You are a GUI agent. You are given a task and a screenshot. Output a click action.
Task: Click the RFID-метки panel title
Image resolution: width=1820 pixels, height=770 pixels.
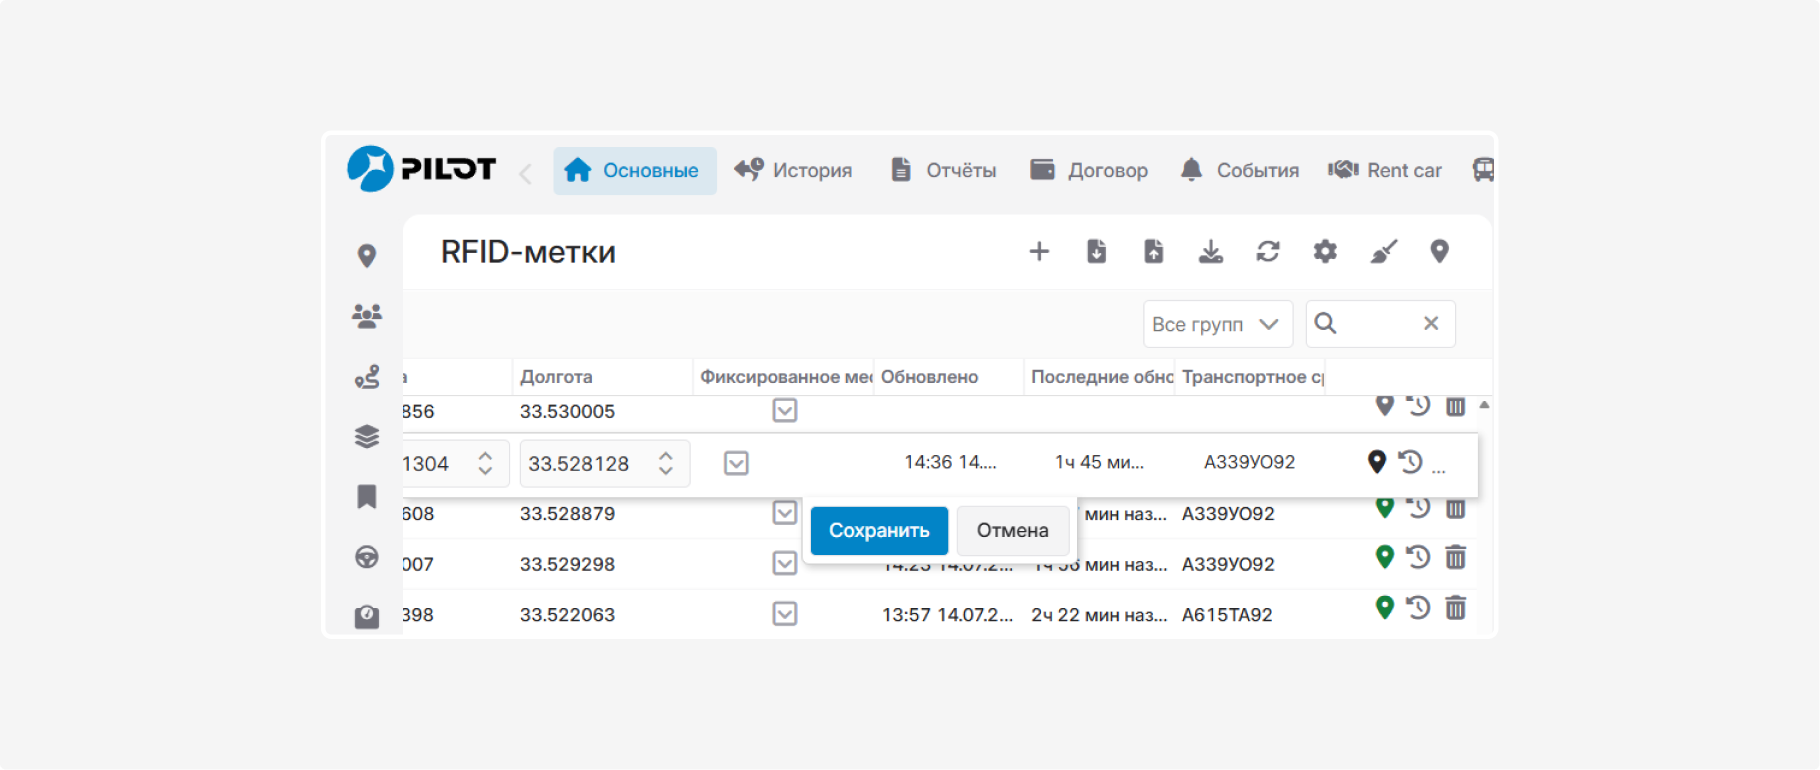528,252
